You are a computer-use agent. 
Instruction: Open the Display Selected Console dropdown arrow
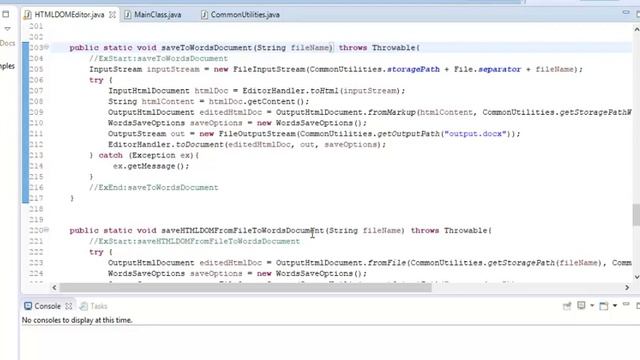tap(592, 305)
